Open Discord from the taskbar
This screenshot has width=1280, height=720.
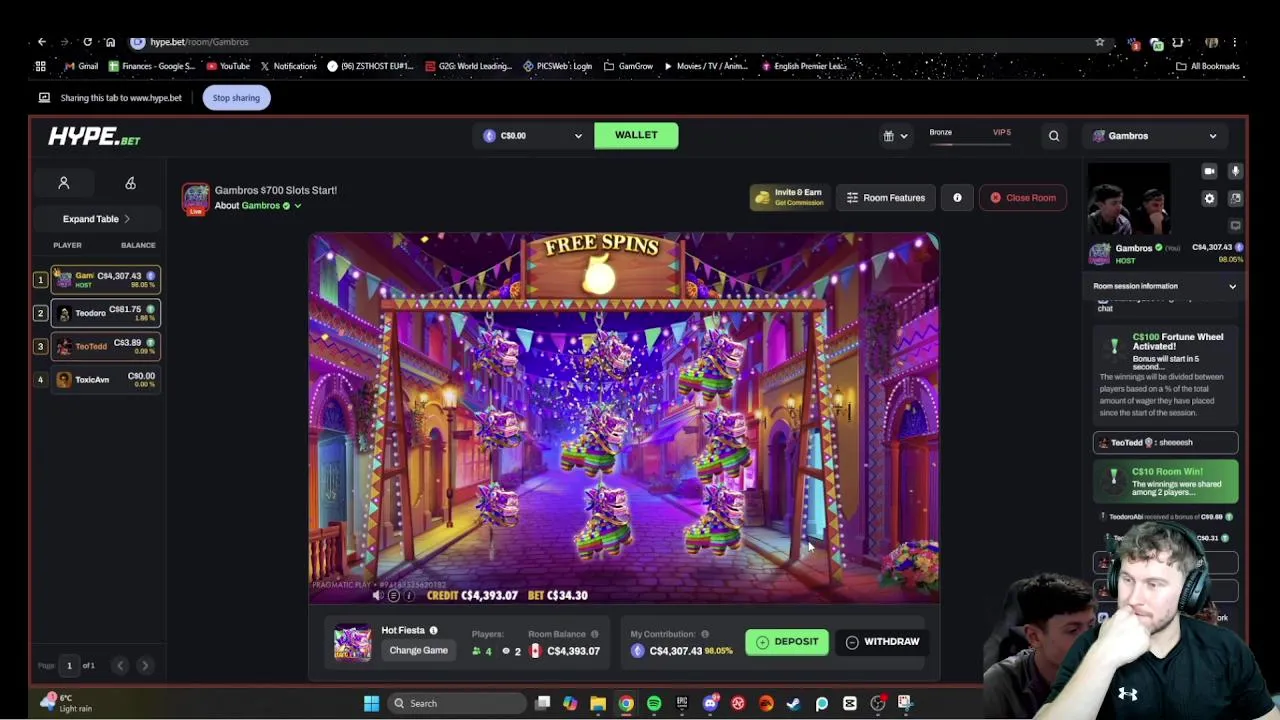(x=710, y=703)
